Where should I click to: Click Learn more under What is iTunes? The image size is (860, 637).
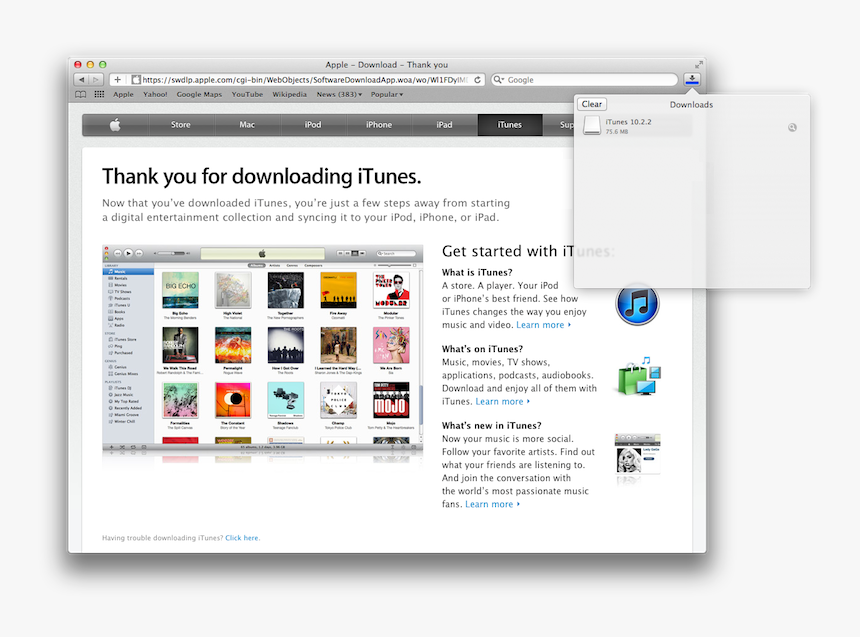click(x=543, y=325)
